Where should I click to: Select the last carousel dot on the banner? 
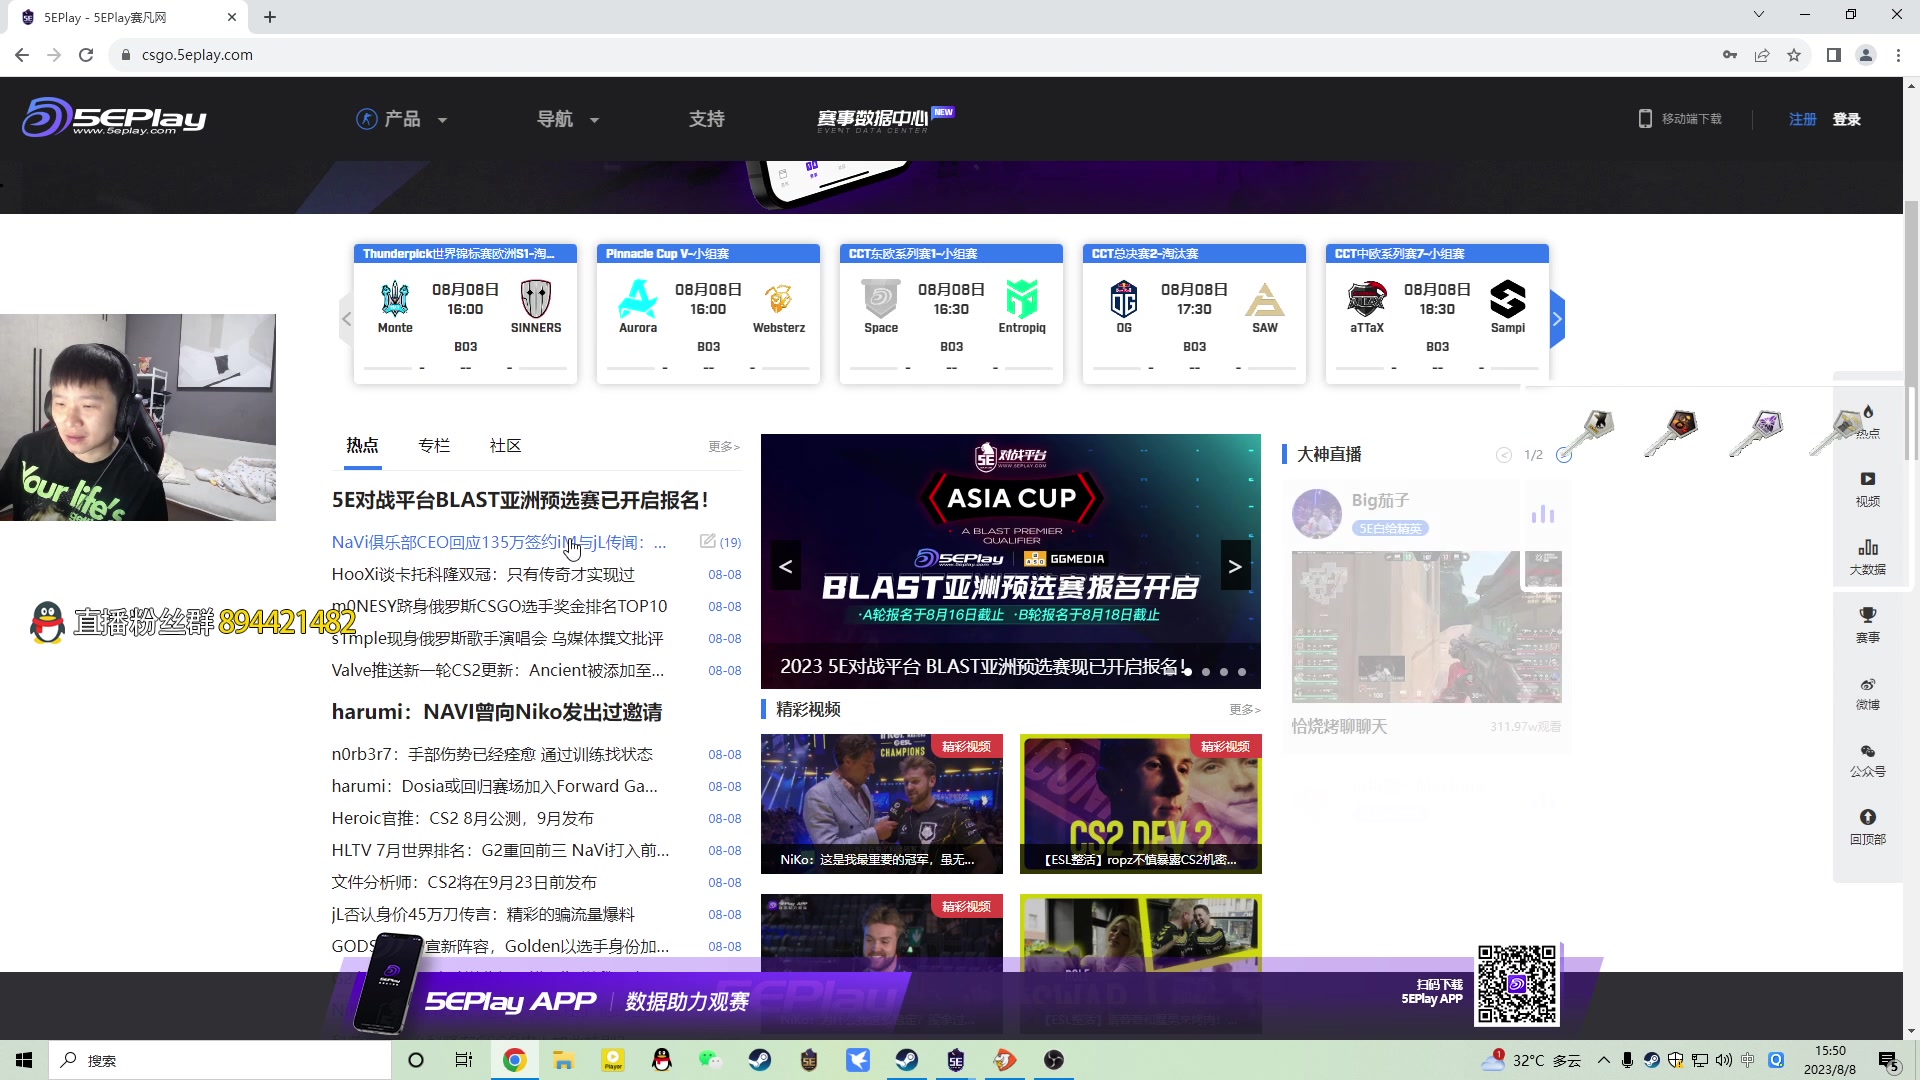pos(1242,672)
